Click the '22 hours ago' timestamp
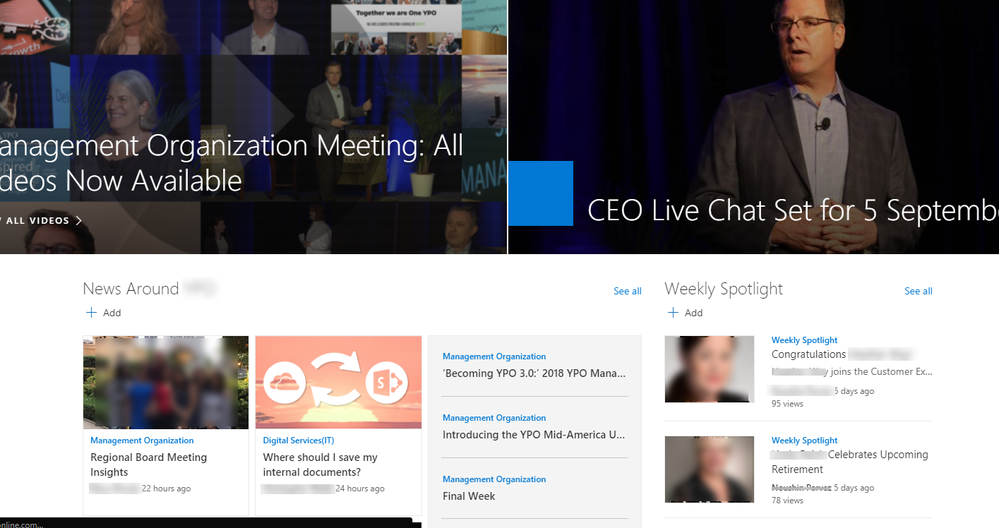The image size is (999, 528). [x=166, y=489]
